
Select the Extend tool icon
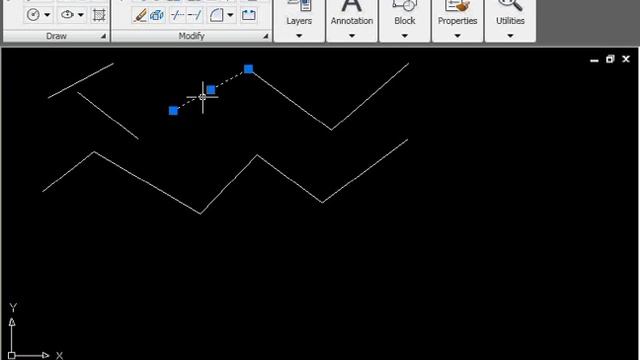[195, 16]
